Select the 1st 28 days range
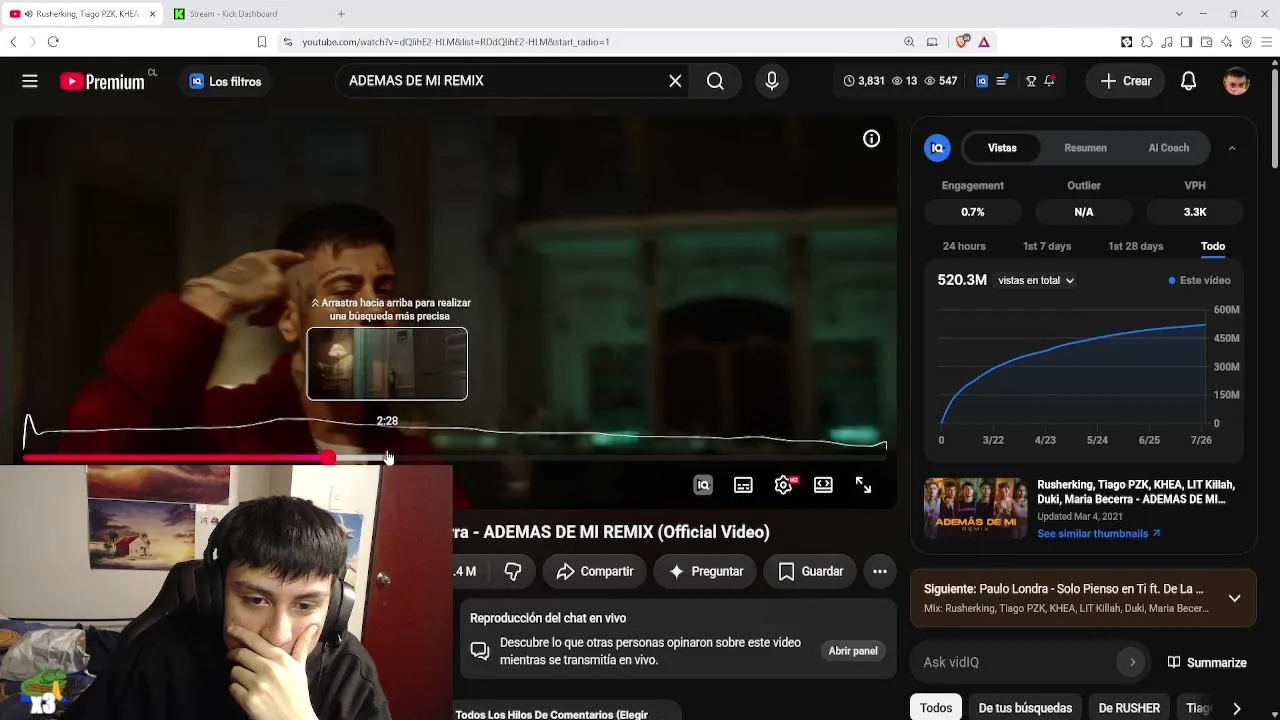 click(x=1135, y=246)
